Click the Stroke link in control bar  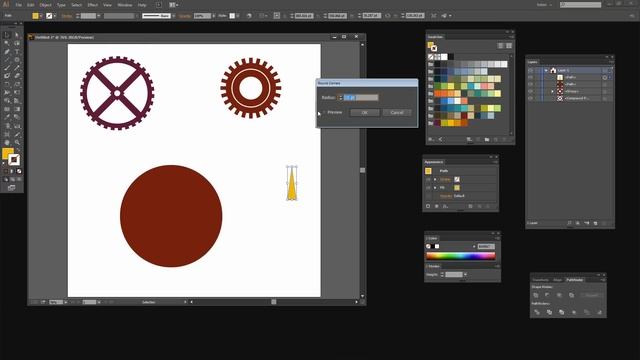[67, 16]
